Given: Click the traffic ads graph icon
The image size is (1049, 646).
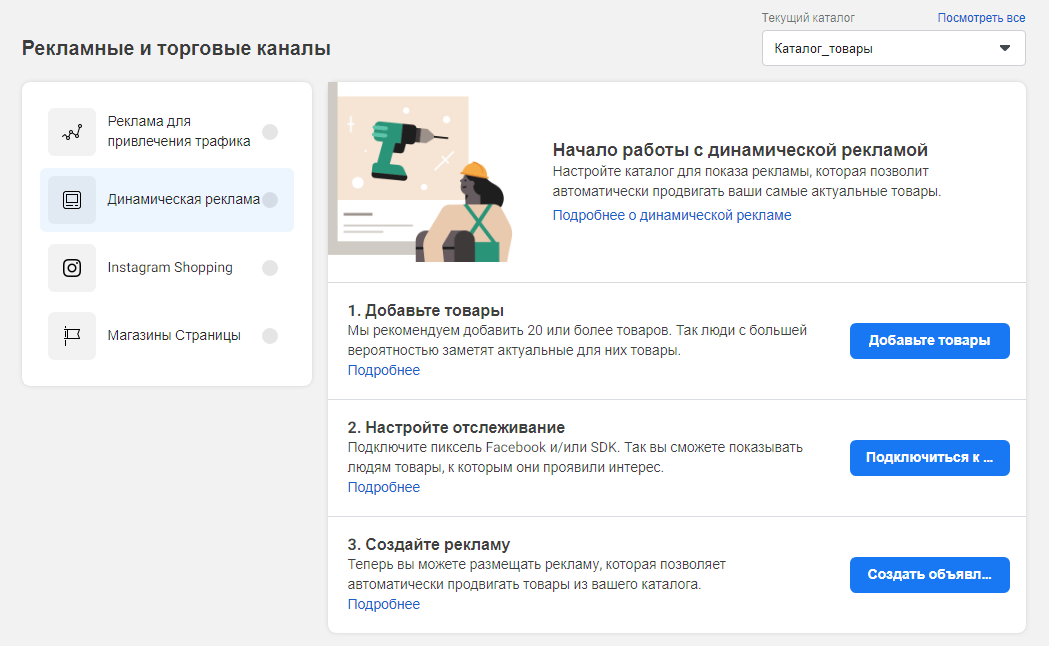Looking at the screenshot, I should point(72,132).
